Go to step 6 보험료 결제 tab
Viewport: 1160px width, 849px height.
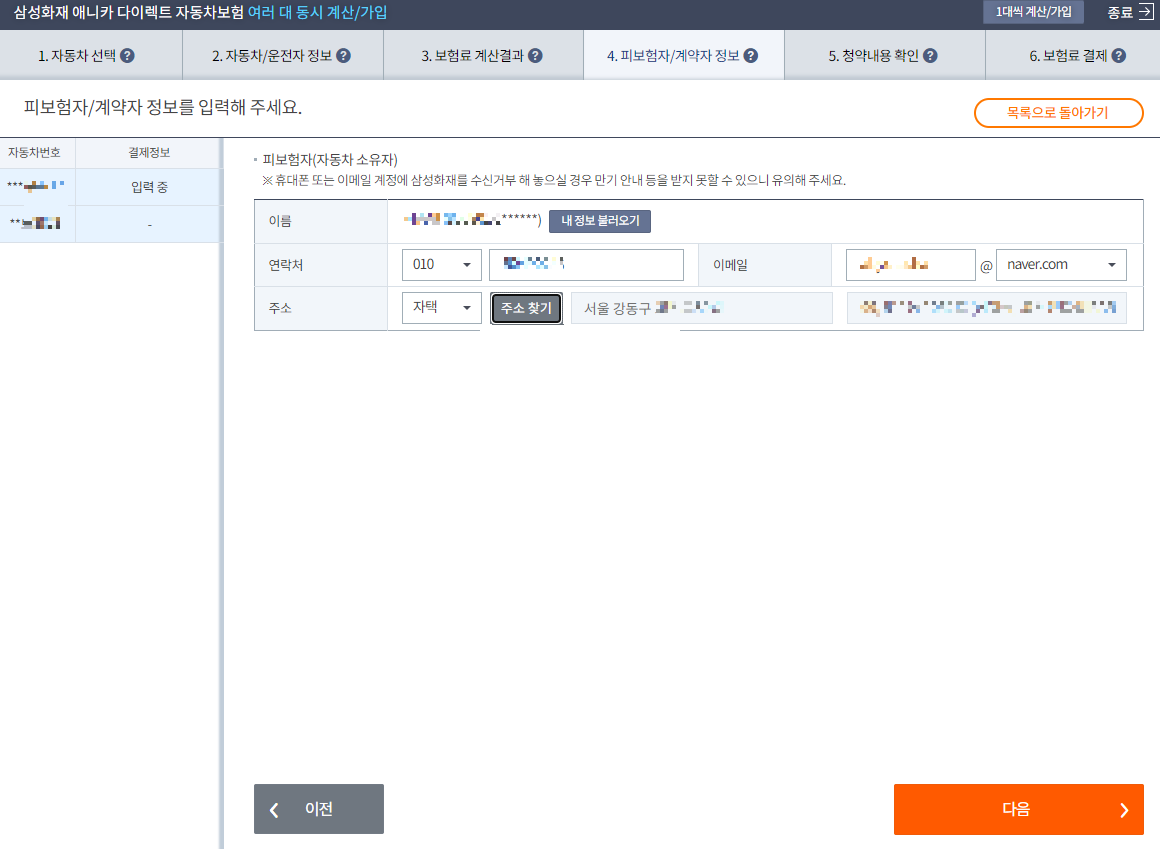pos(1073,55)
